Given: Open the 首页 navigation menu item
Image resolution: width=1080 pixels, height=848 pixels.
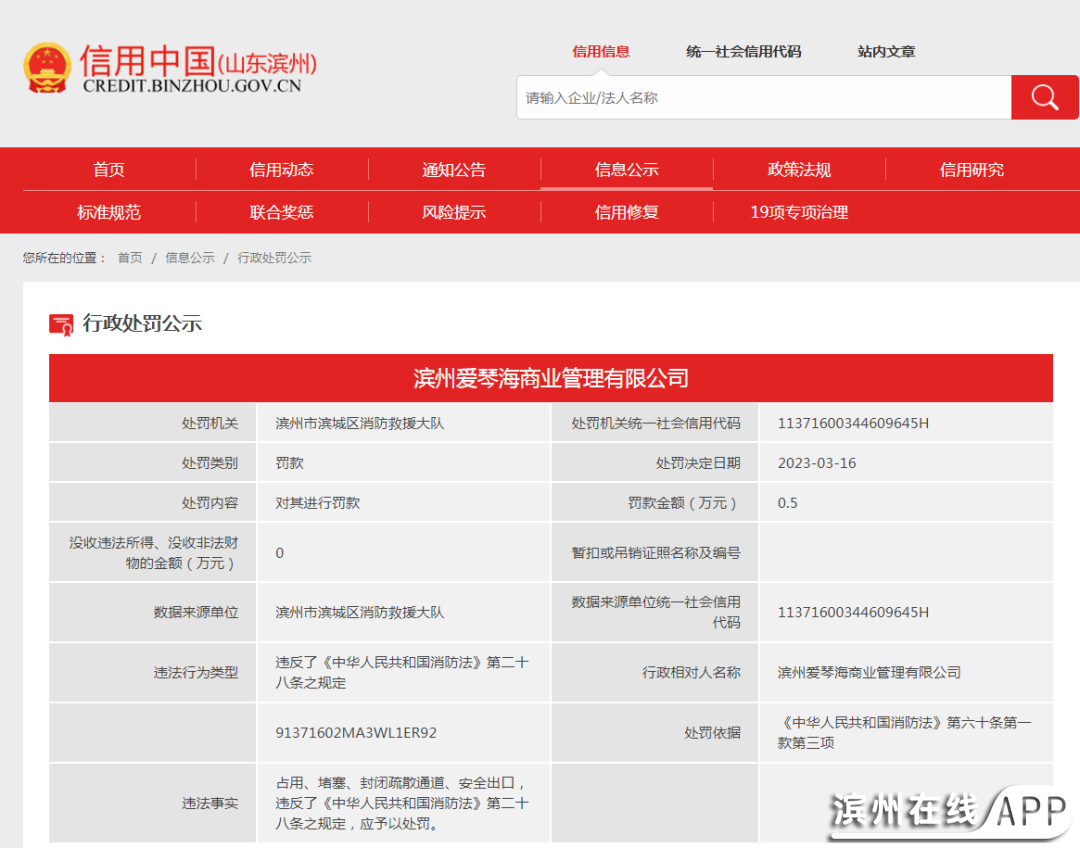Looking at the screenshot, I should tap(109, 170).
